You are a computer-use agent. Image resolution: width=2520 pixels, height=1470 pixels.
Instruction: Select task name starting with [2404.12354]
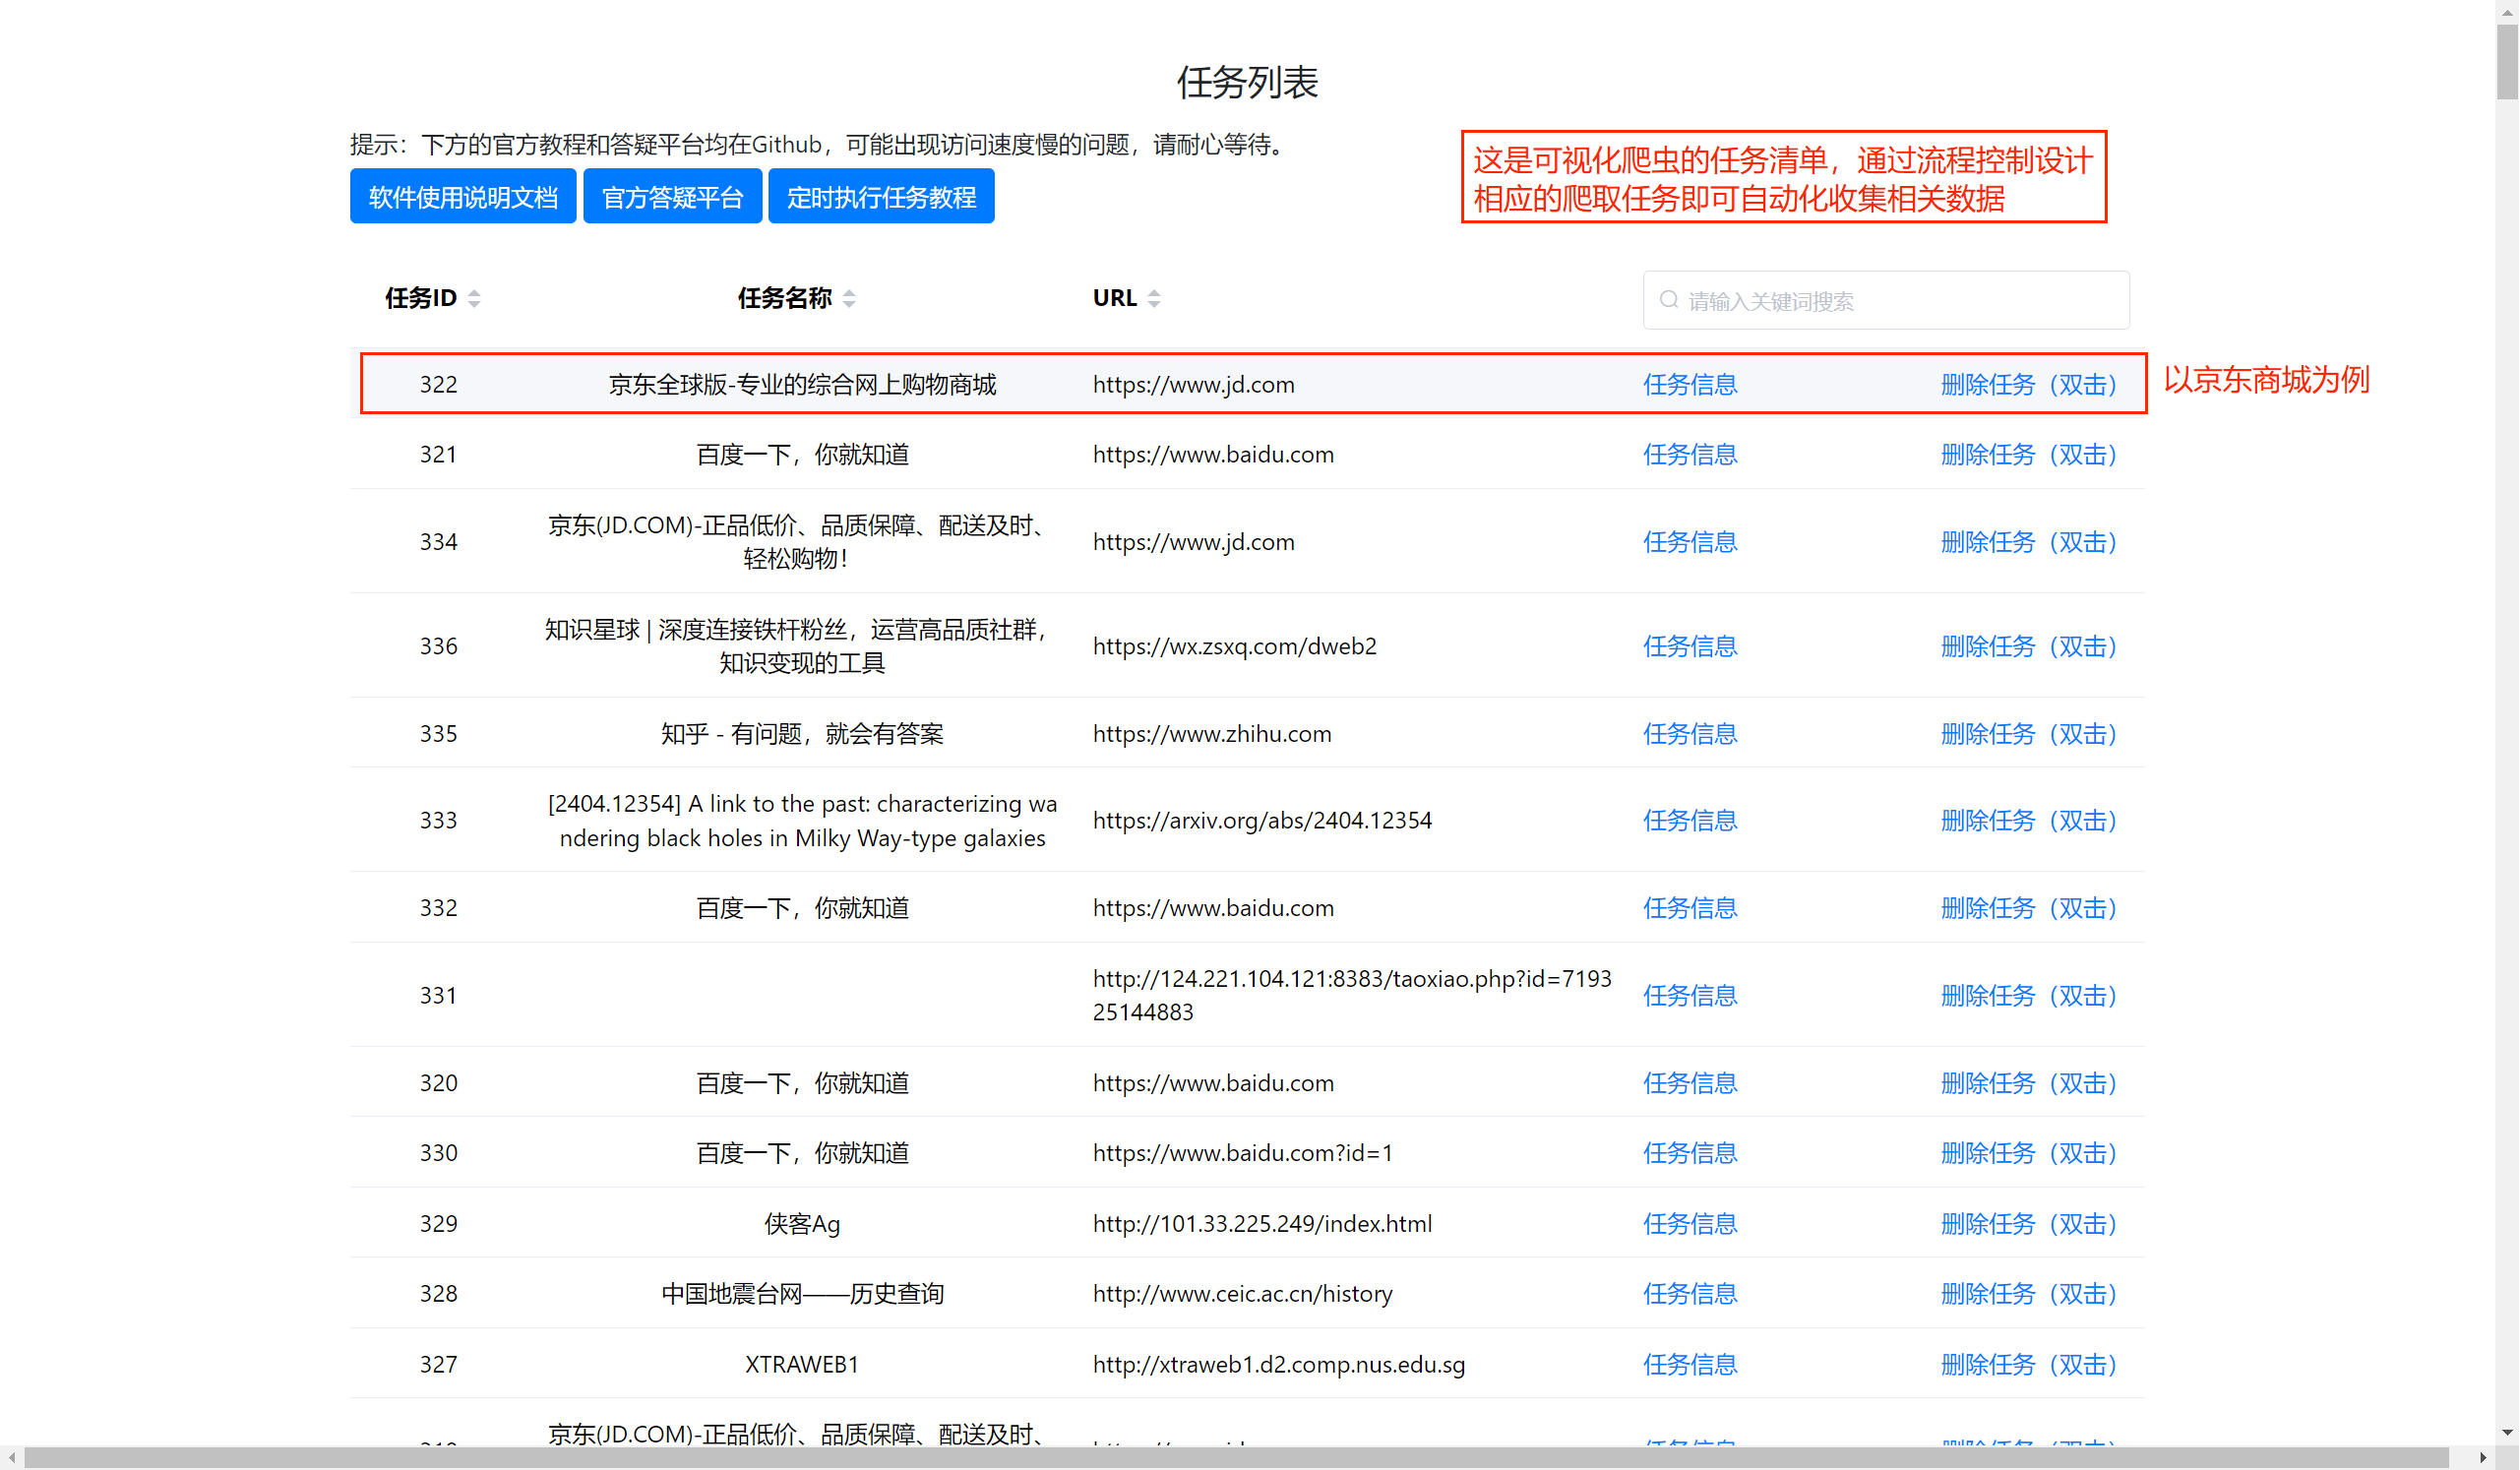(x=802, y=820)
